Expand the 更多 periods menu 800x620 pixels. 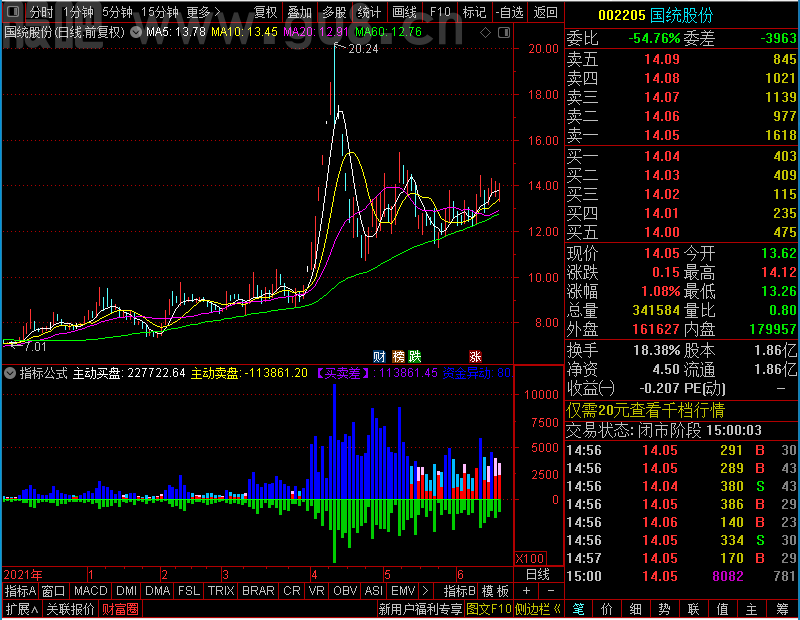pos(203,11)
